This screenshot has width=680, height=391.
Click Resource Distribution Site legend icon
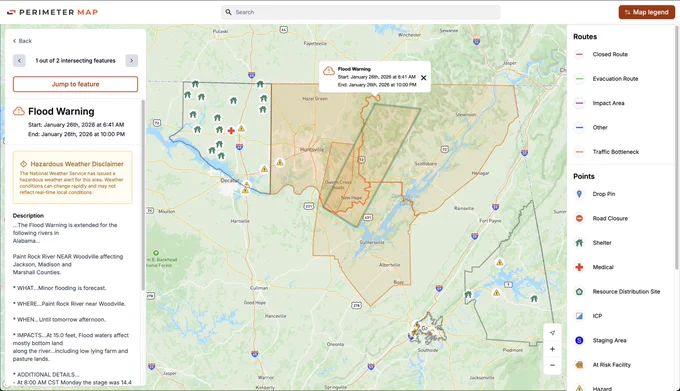pyautogui.click(x=579, y=292)
